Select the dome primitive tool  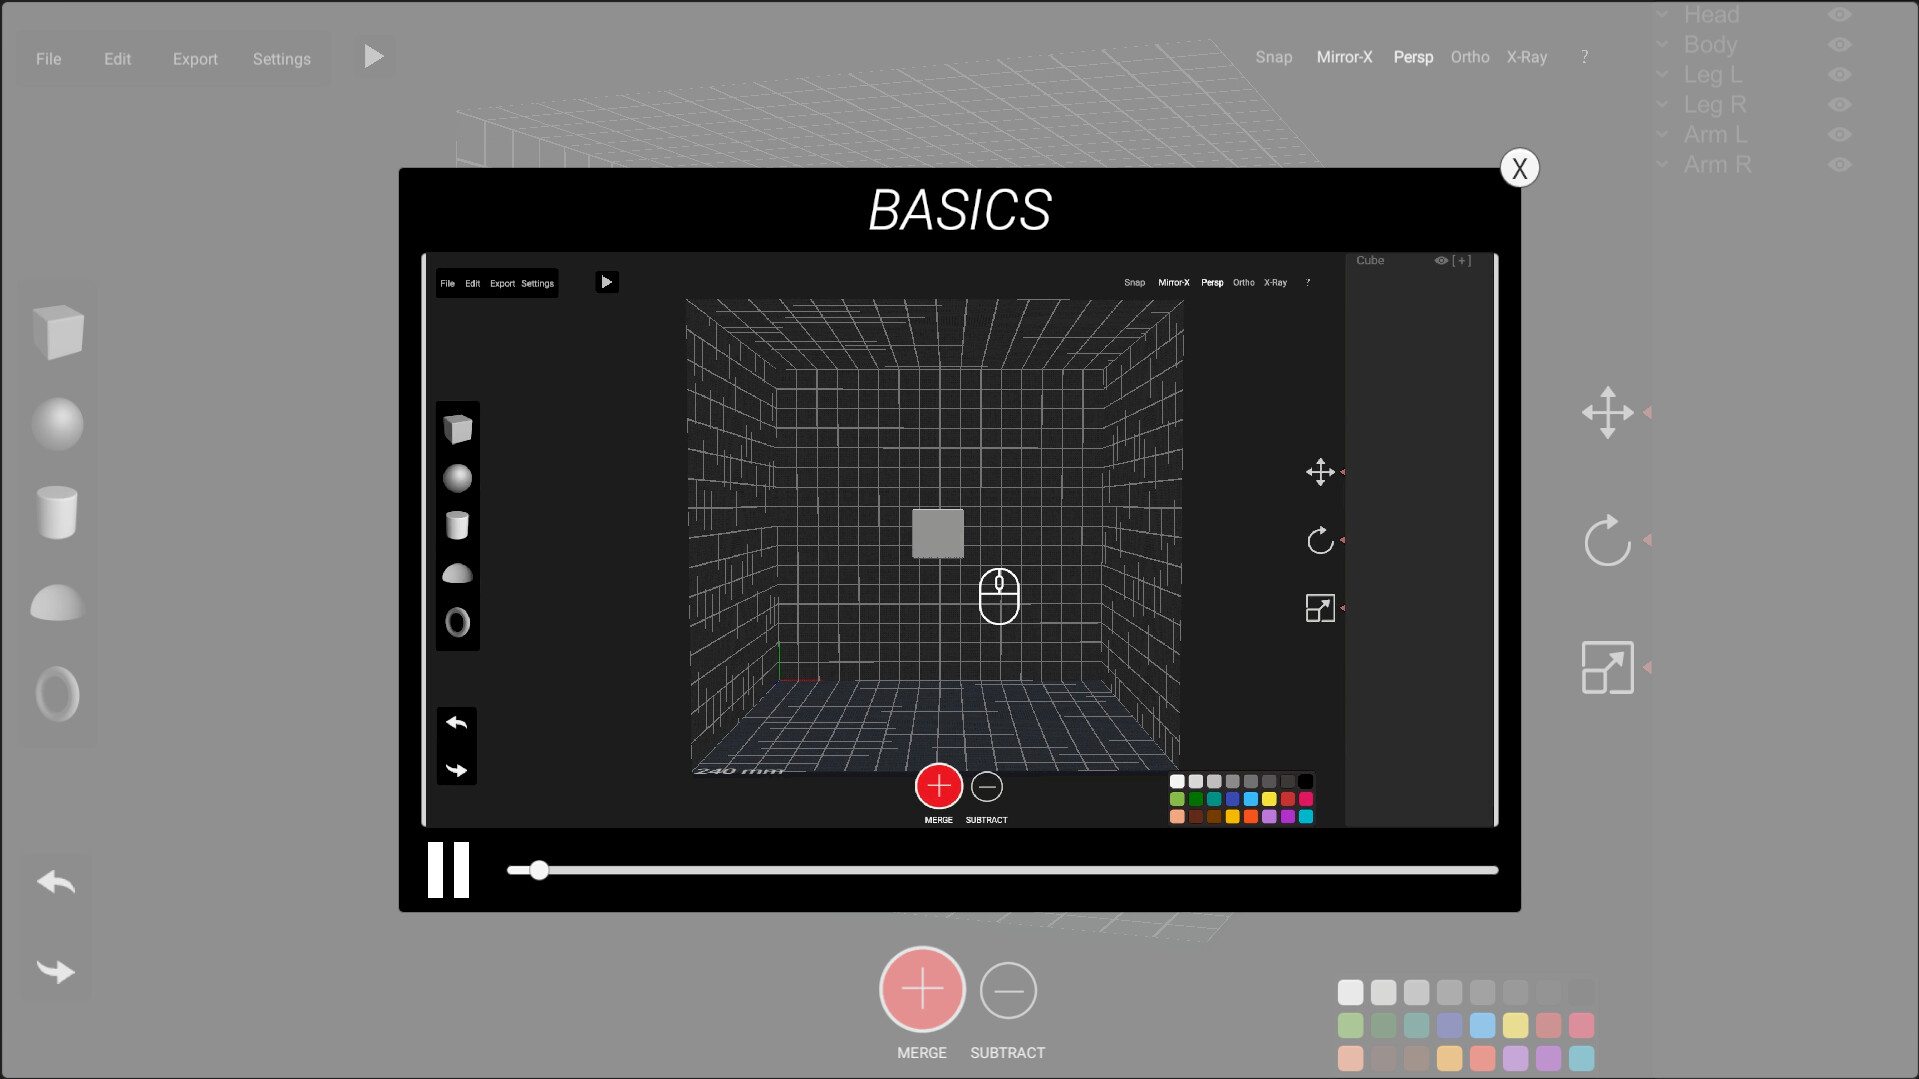tap(57, 601)
